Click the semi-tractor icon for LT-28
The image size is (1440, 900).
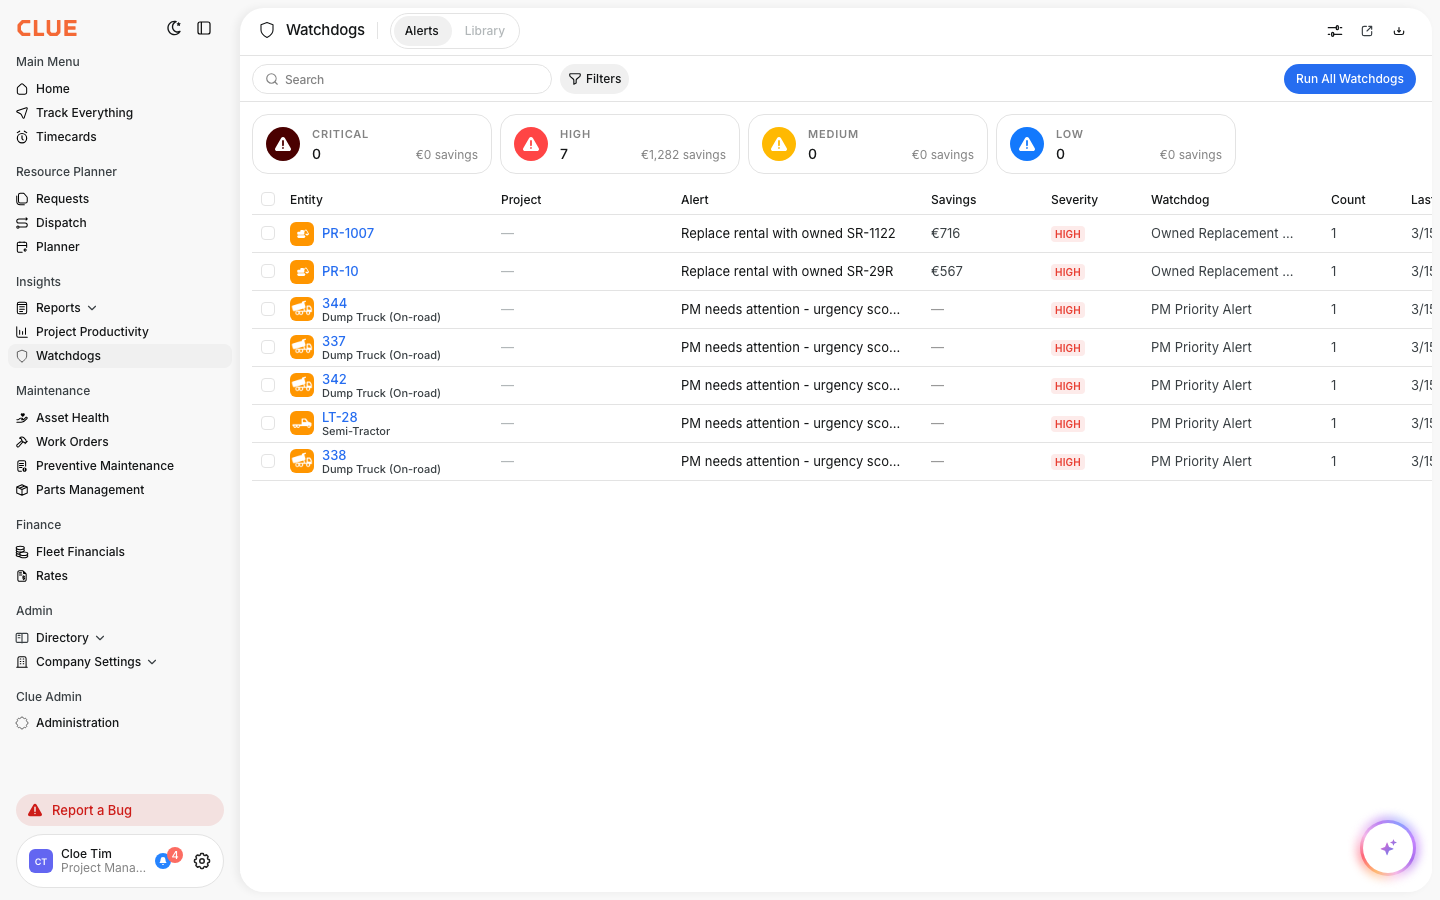[x=302, y=424]
